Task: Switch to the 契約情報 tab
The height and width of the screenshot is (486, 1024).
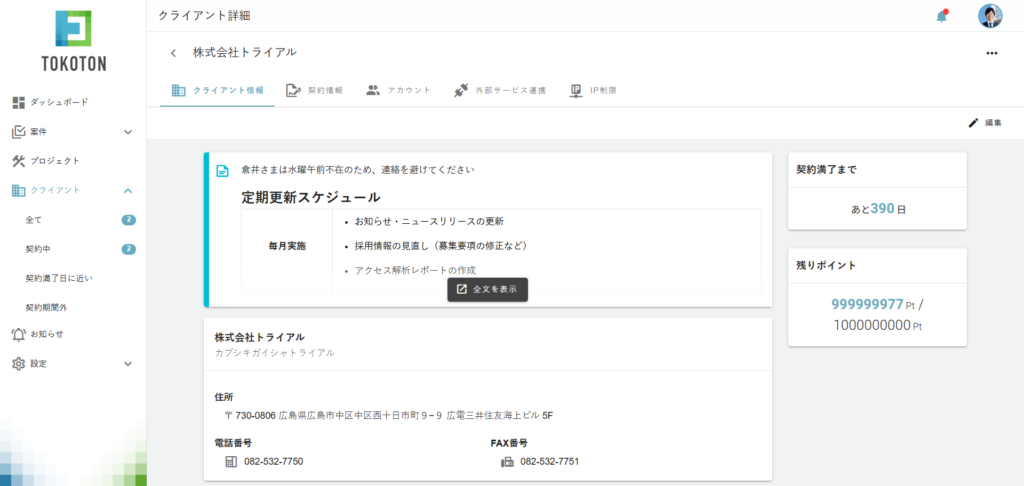Action: tap(315, 90)
